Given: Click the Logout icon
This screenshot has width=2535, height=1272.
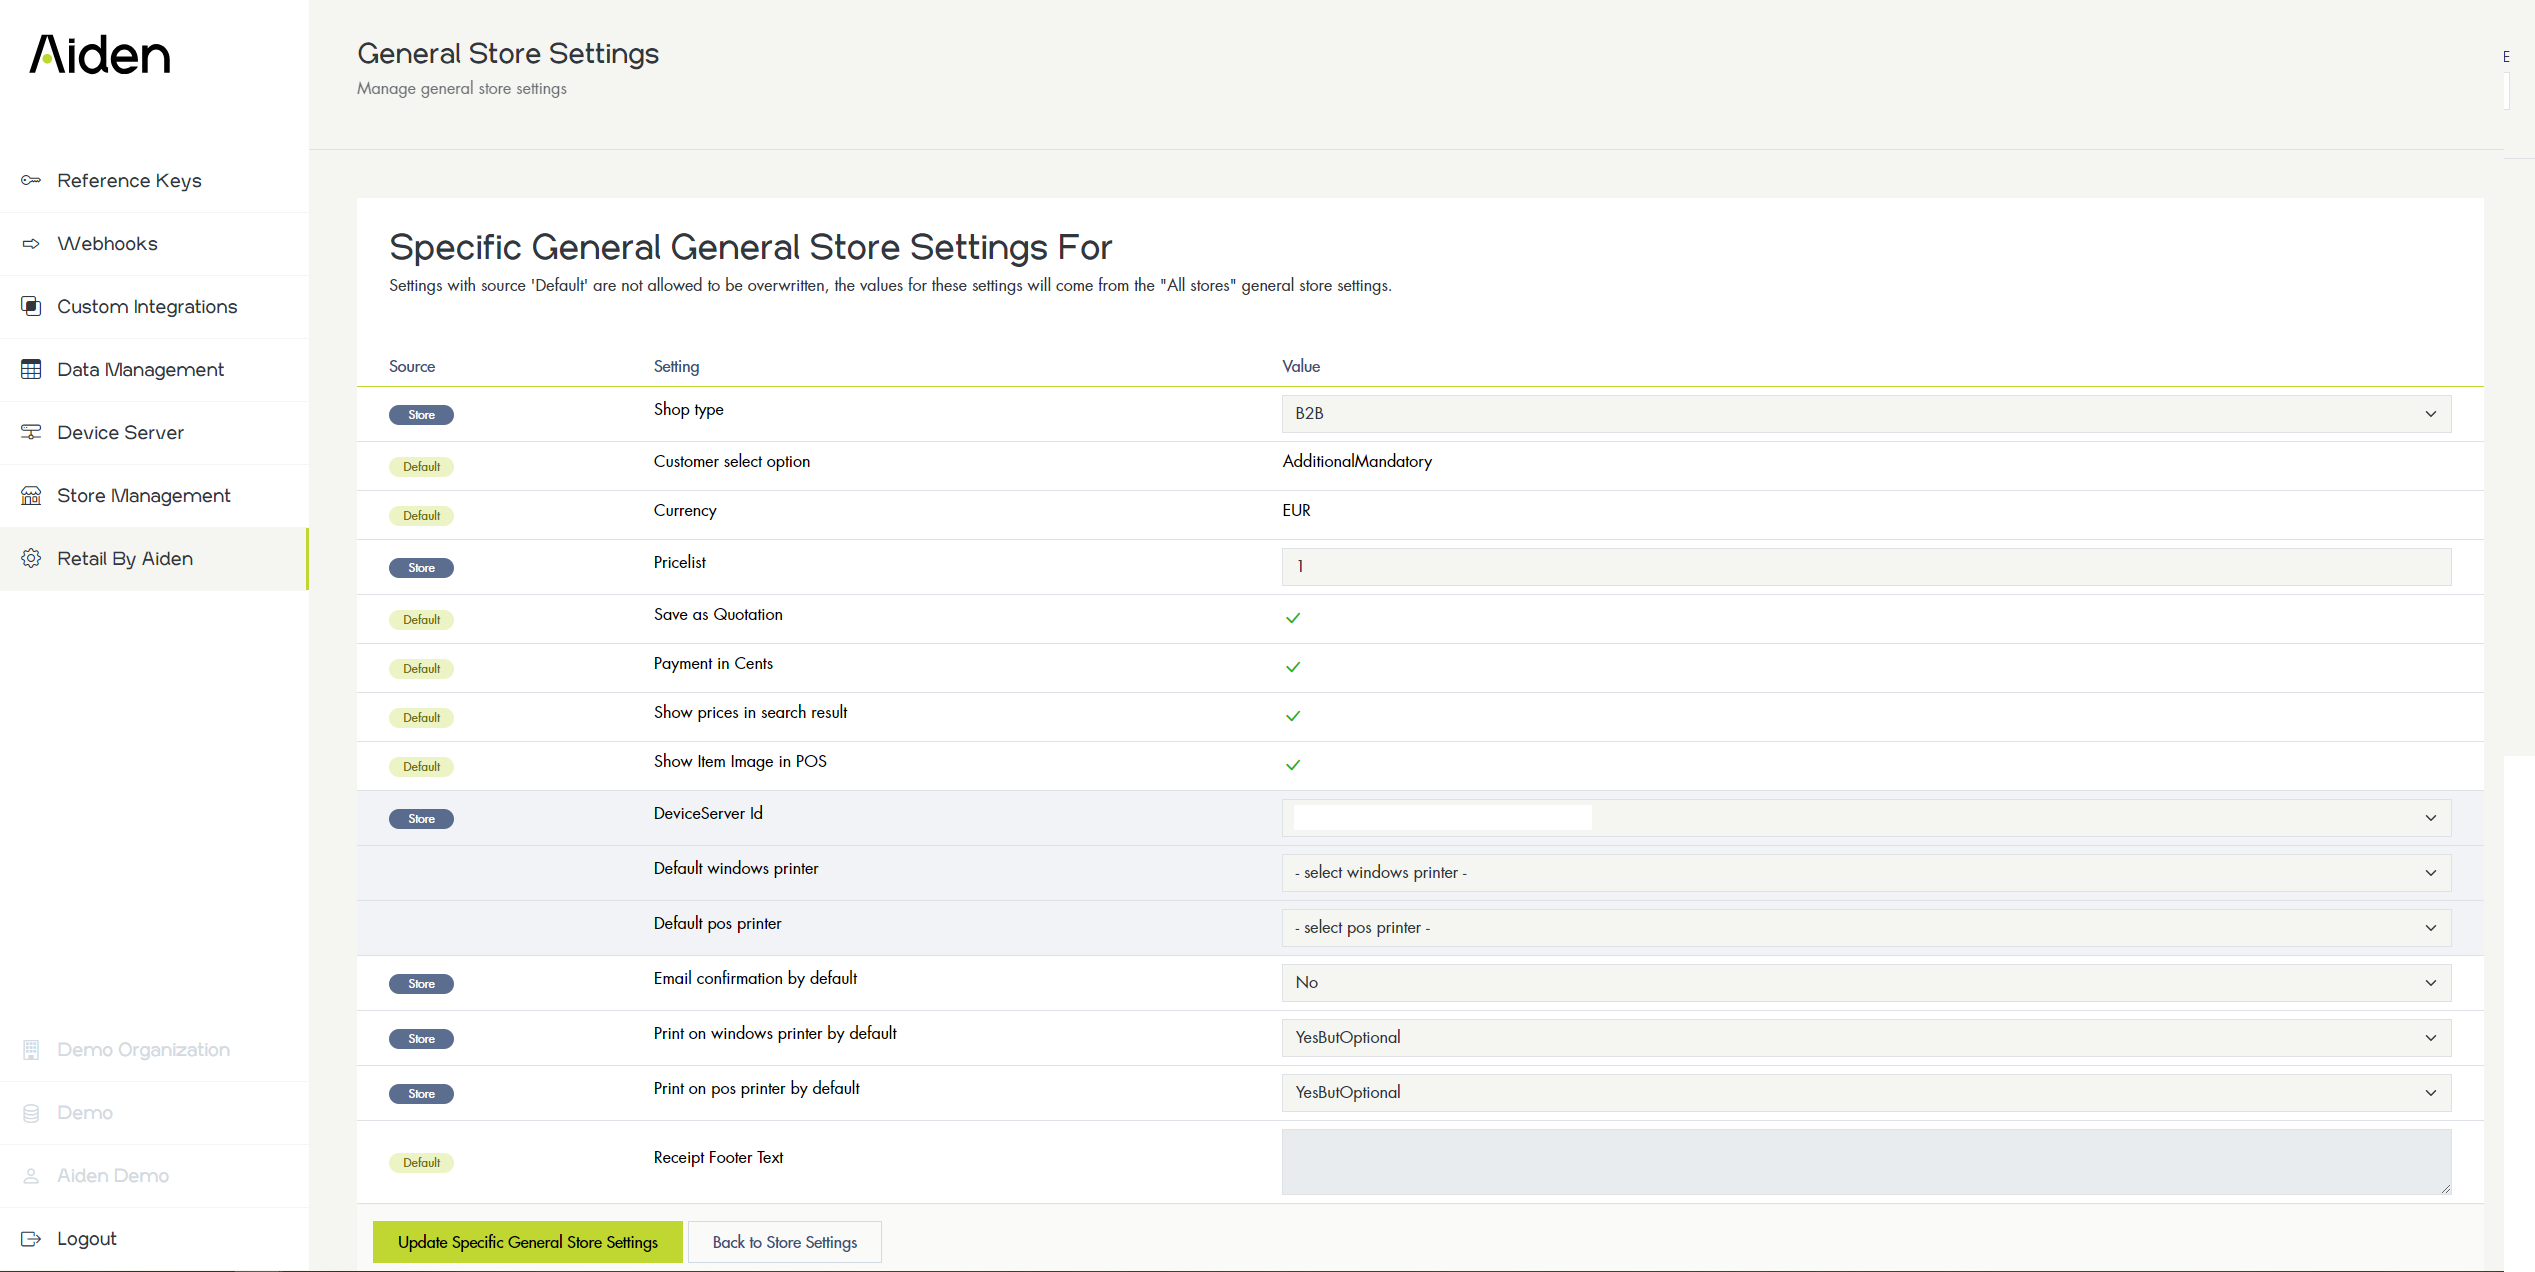Looking at the screenshot, I should tap(31, 1239).
